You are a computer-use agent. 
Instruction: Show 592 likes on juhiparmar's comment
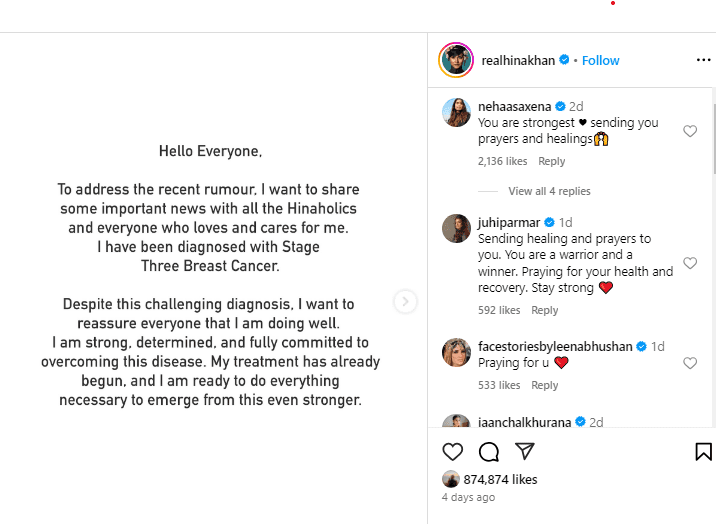[x=499, y=310]
